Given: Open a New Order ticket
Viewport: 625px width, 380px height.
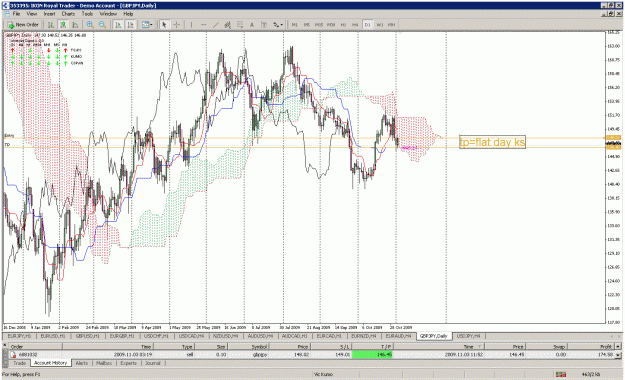Looking at the screenshot, I should pos(23,25).
